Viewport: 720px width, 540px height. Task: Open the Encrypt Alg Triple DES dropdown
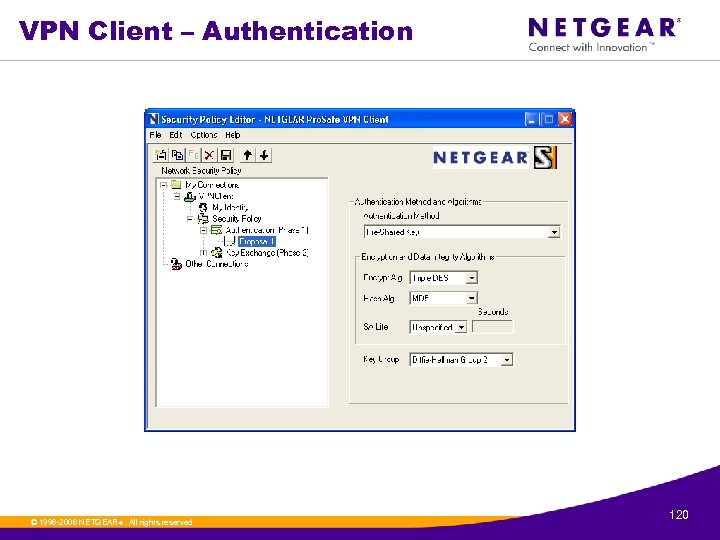(x=472, y=278)
